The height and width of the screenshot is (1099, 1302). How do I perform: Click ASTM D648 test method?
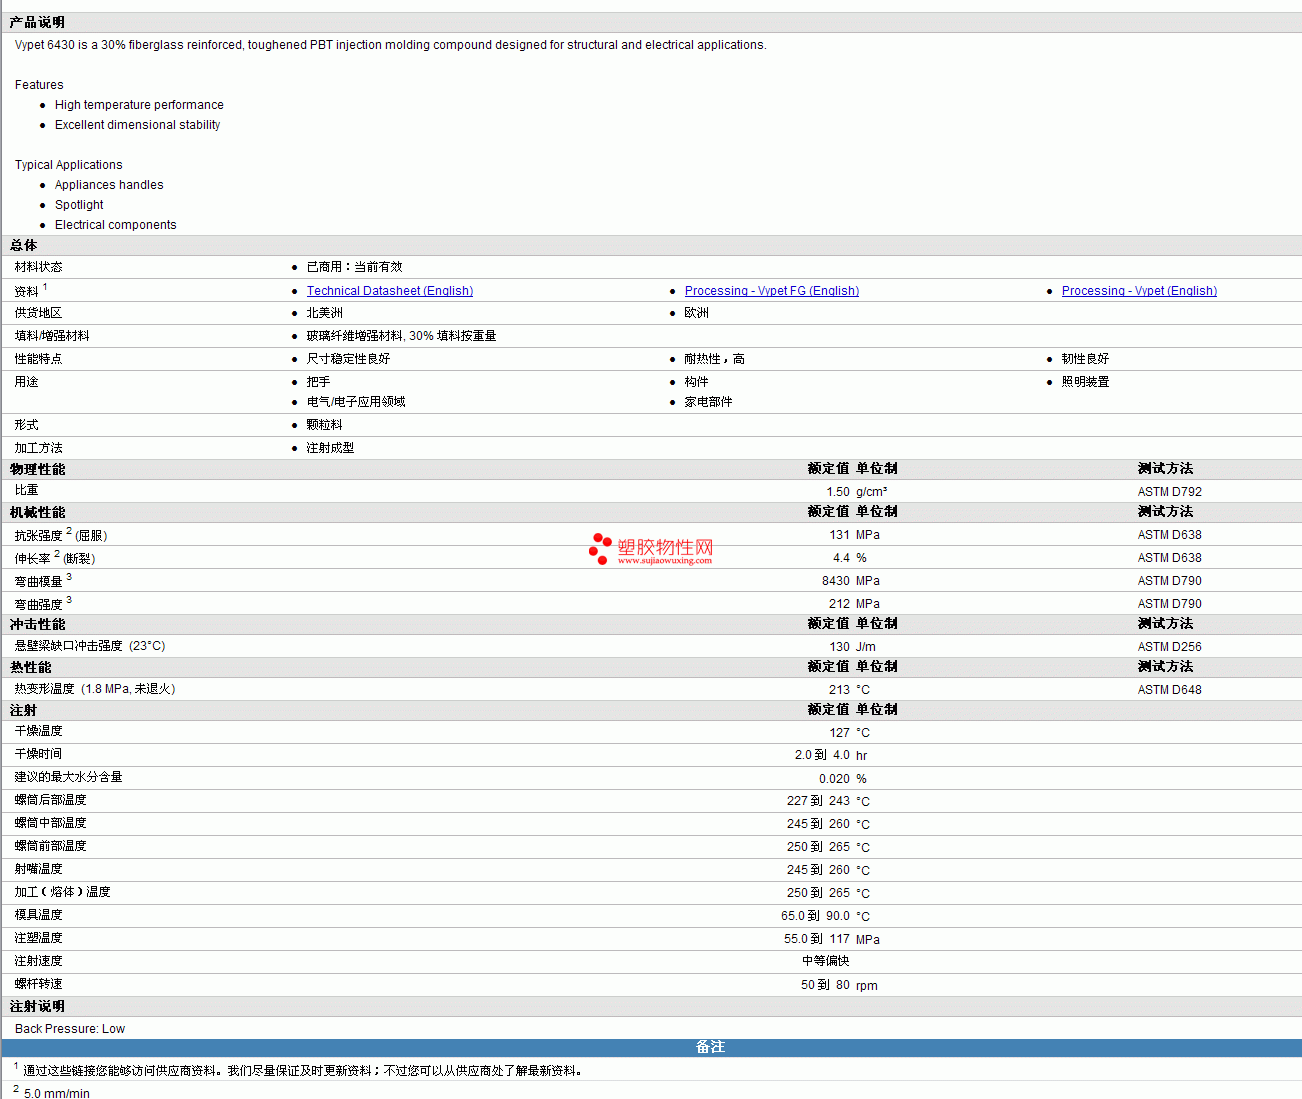pyautogui.click(x=1170, y=690)
